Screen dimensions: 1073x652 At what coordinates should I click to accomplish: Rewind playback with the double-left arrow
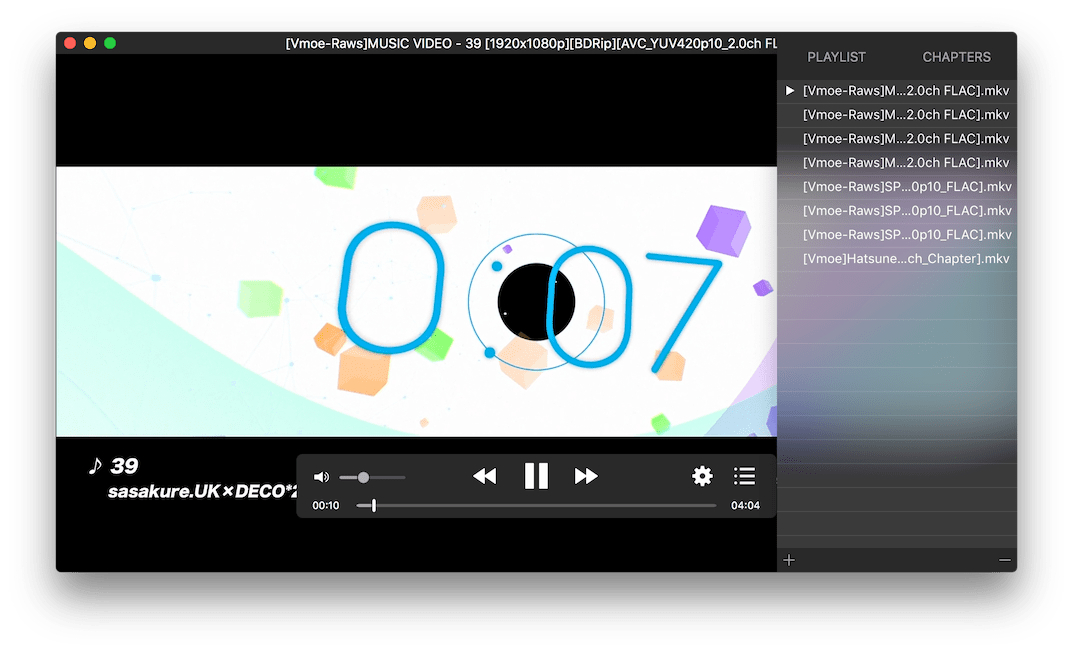484,477
